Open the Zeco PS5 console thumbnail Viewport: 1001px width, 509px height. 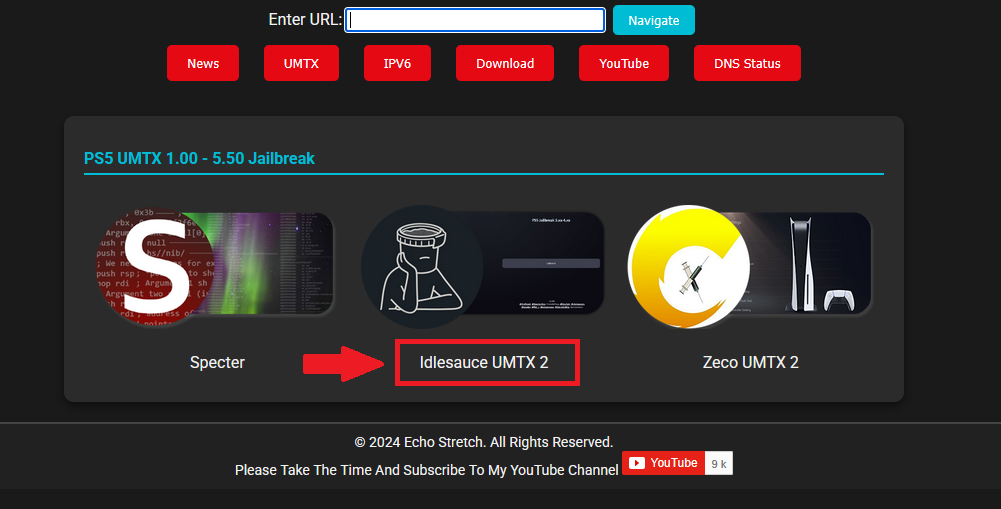click(x=809, y=264)
